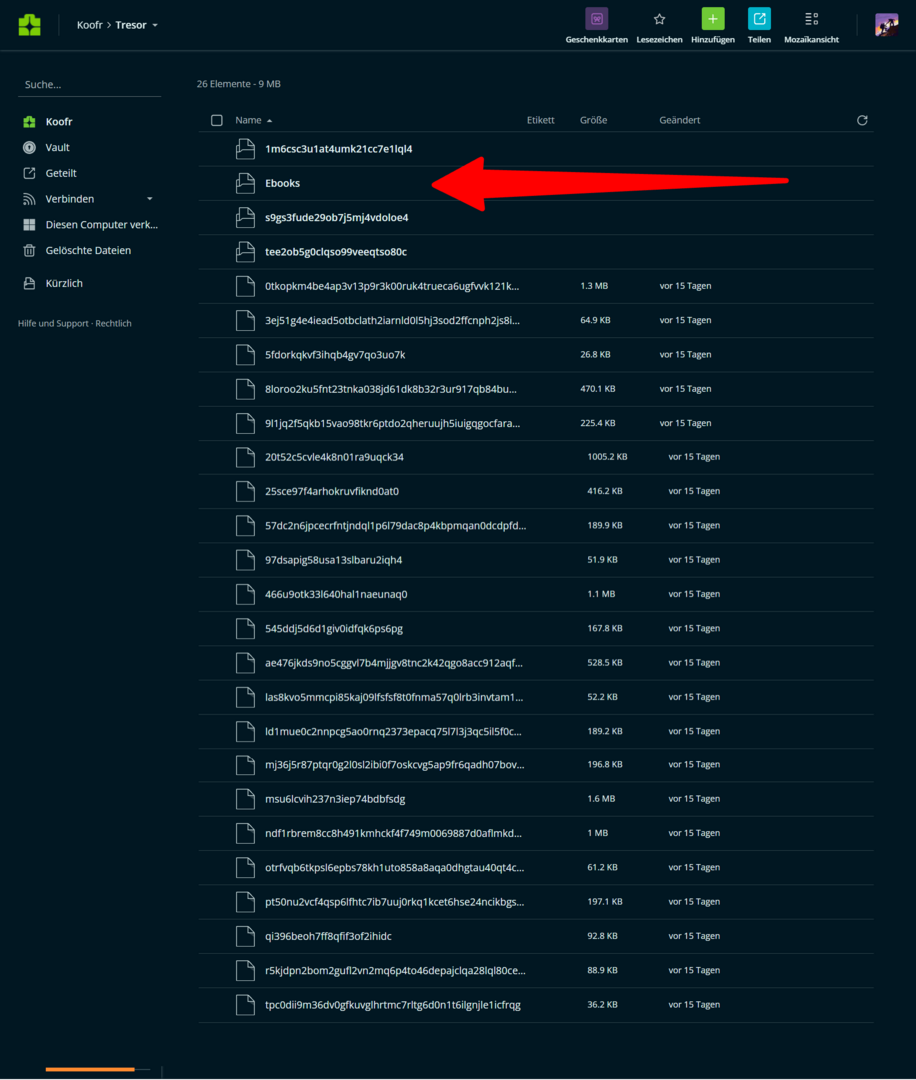The image size is (916, 1080).
Task: Click the Koofr logo icon
Action: 30,25
